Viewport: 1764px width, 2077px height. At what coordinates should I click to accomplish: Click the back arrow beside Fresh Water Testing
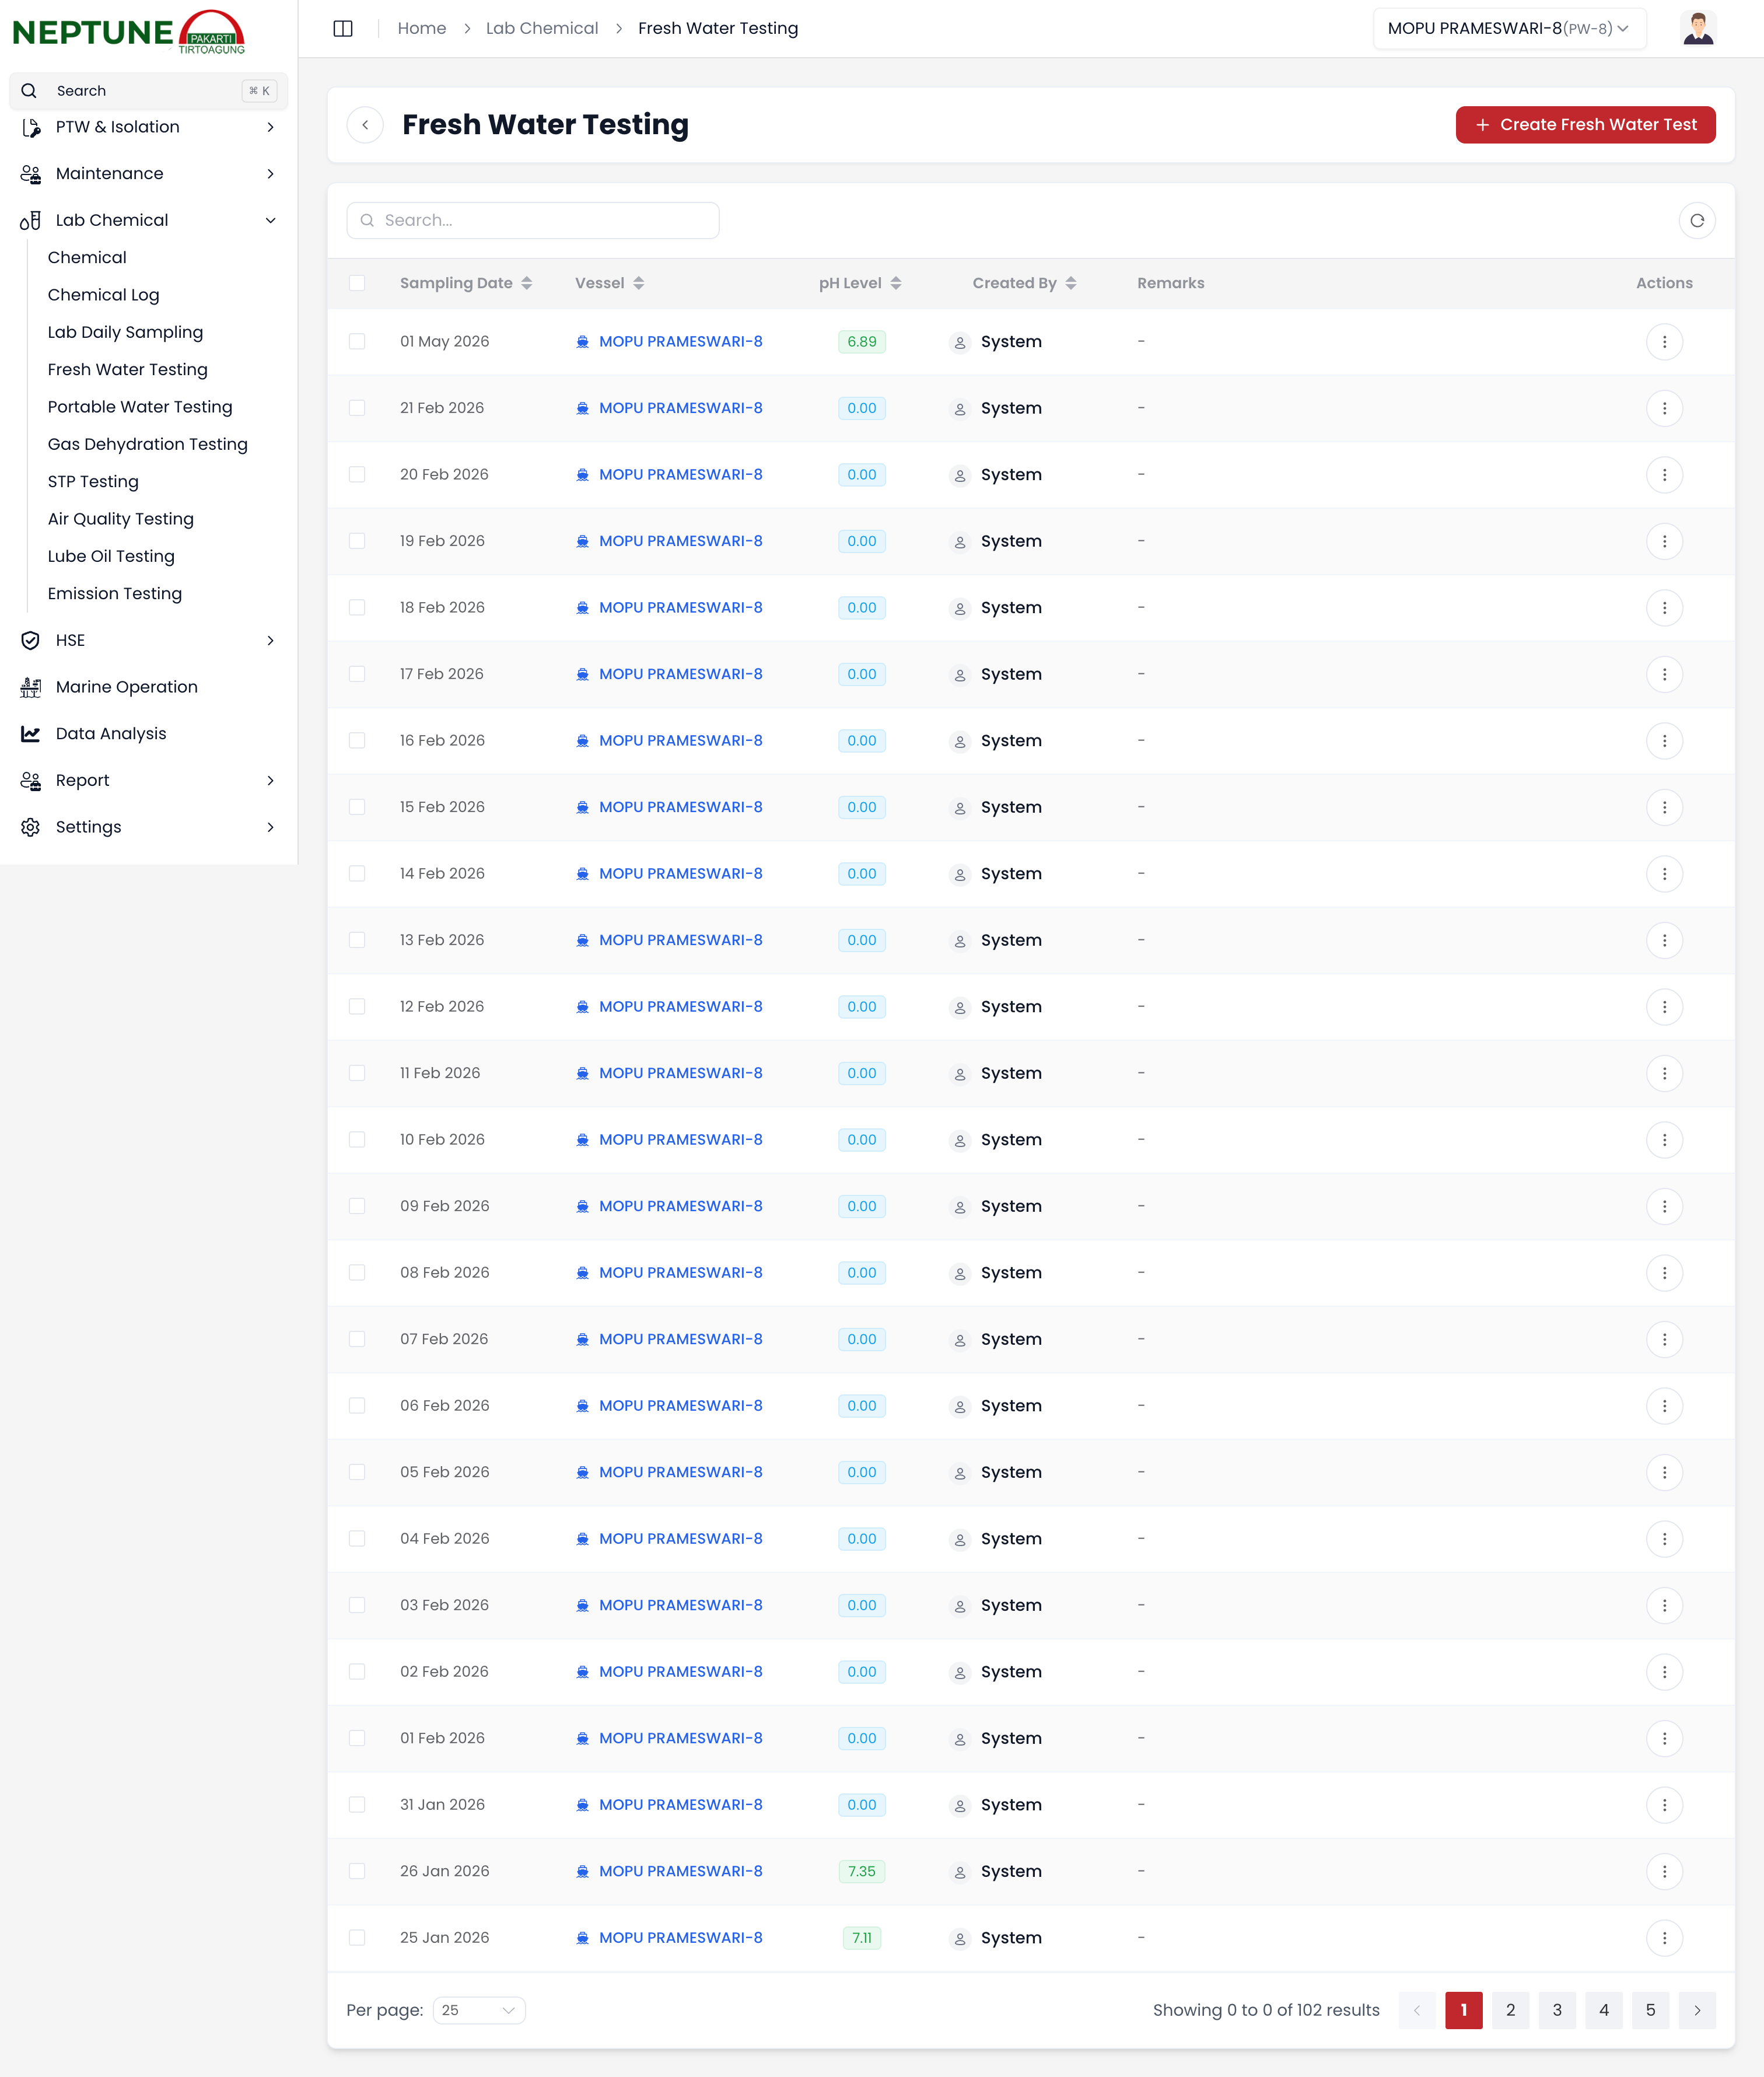[x=365, y=125]
